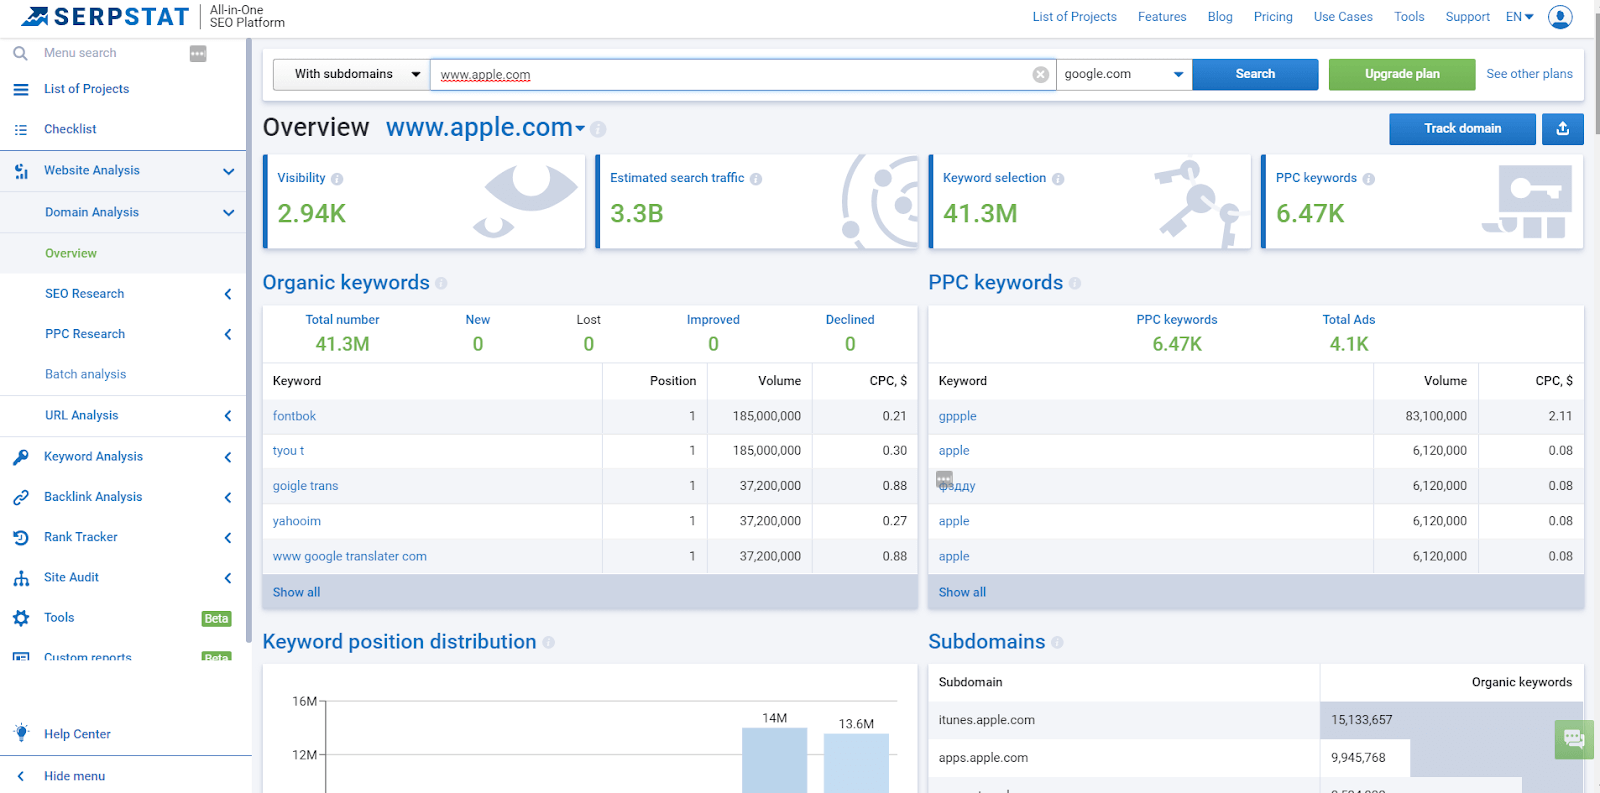Screen dimensions: 1600x793
Task: Open the google.com search engine dropdown
Action: (1124, 74)
